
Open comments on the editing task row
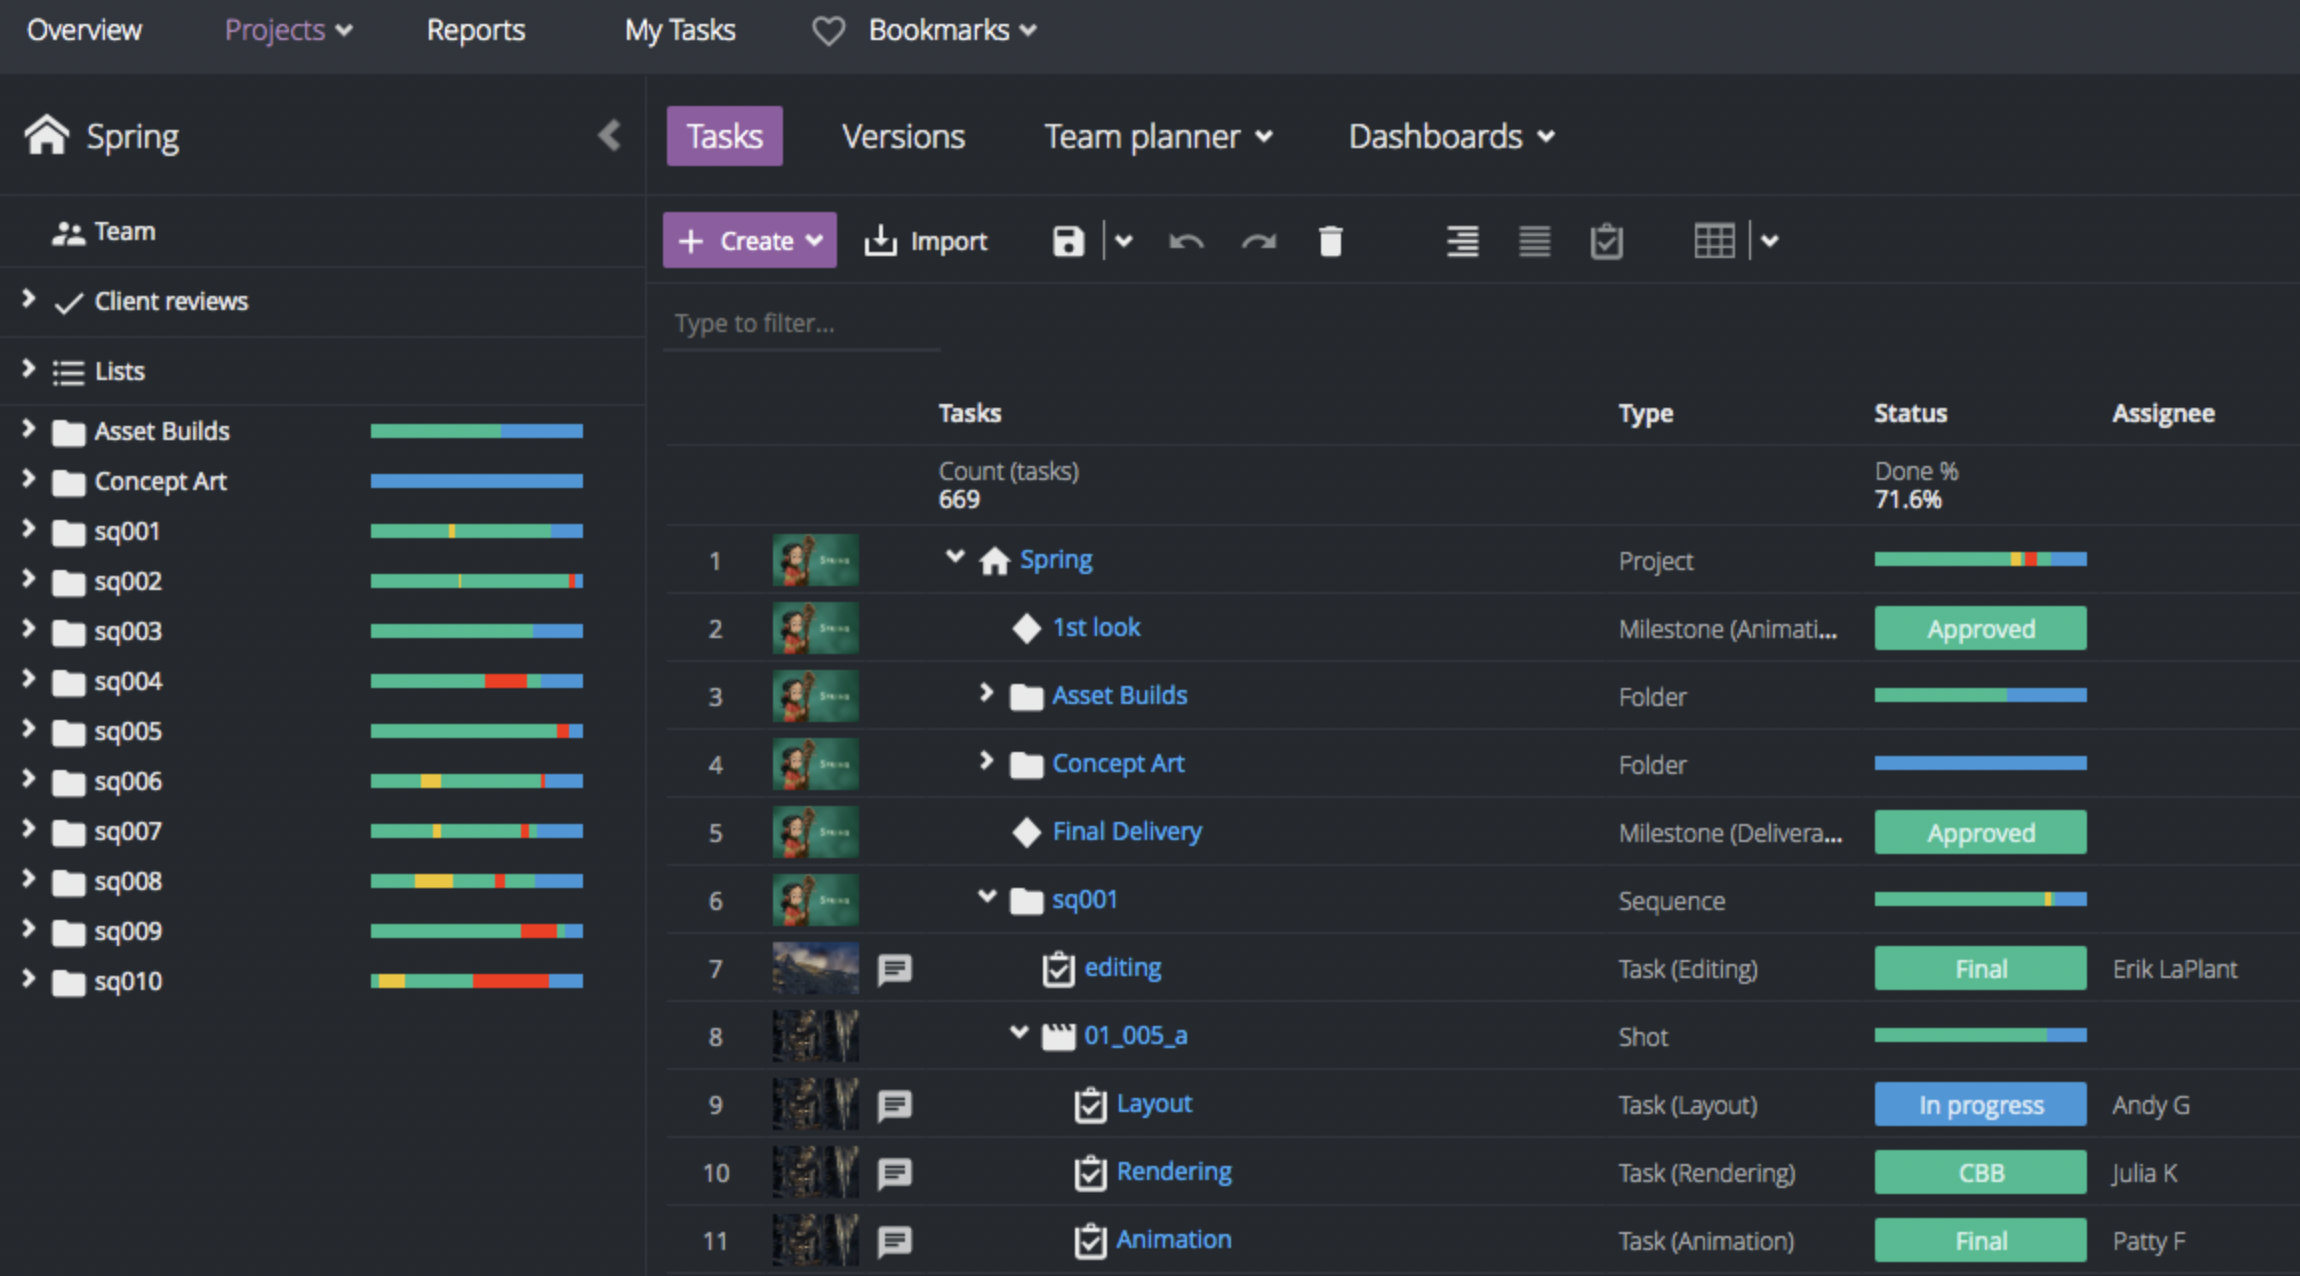pos(895,968)
